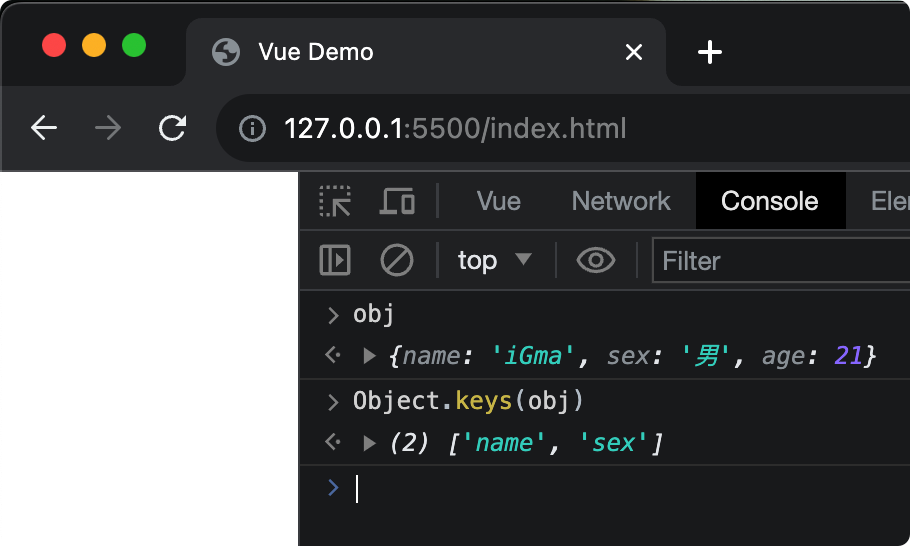Select the Console tab
The width and height of the screenshot is (910, 546).
[769, 201]
